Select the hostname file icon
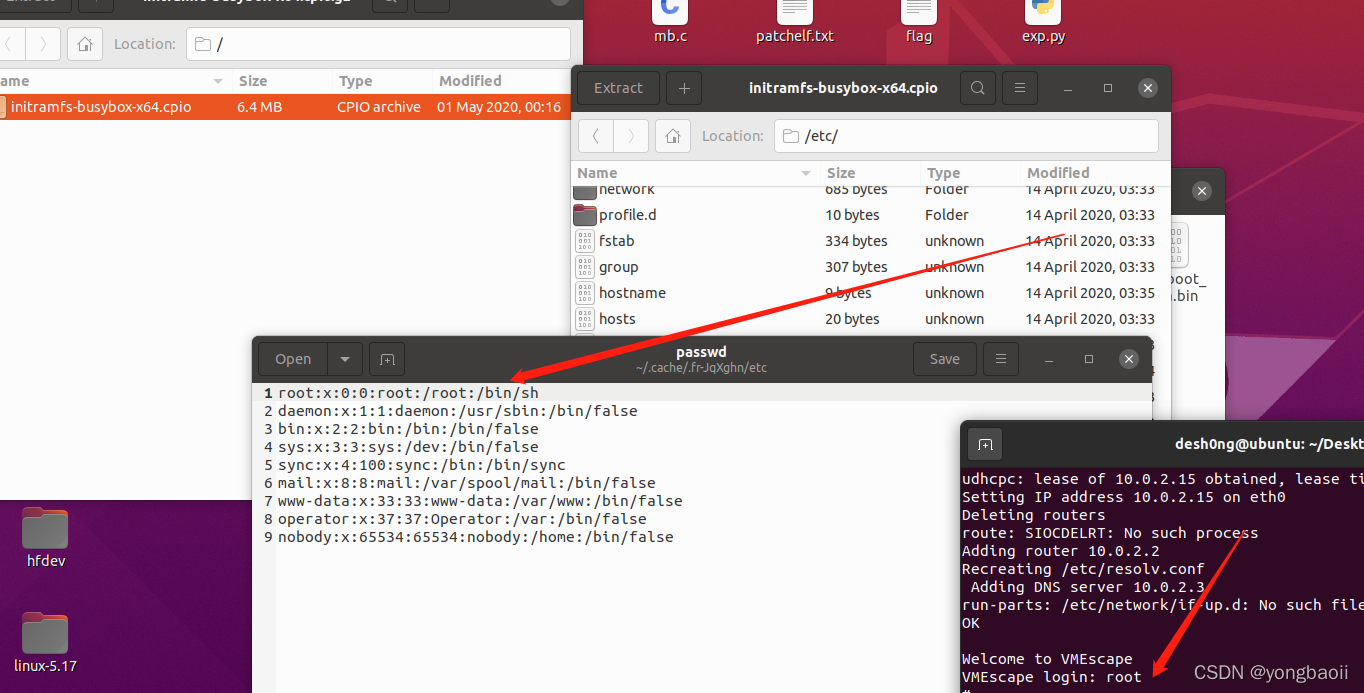 pos(585,293)
